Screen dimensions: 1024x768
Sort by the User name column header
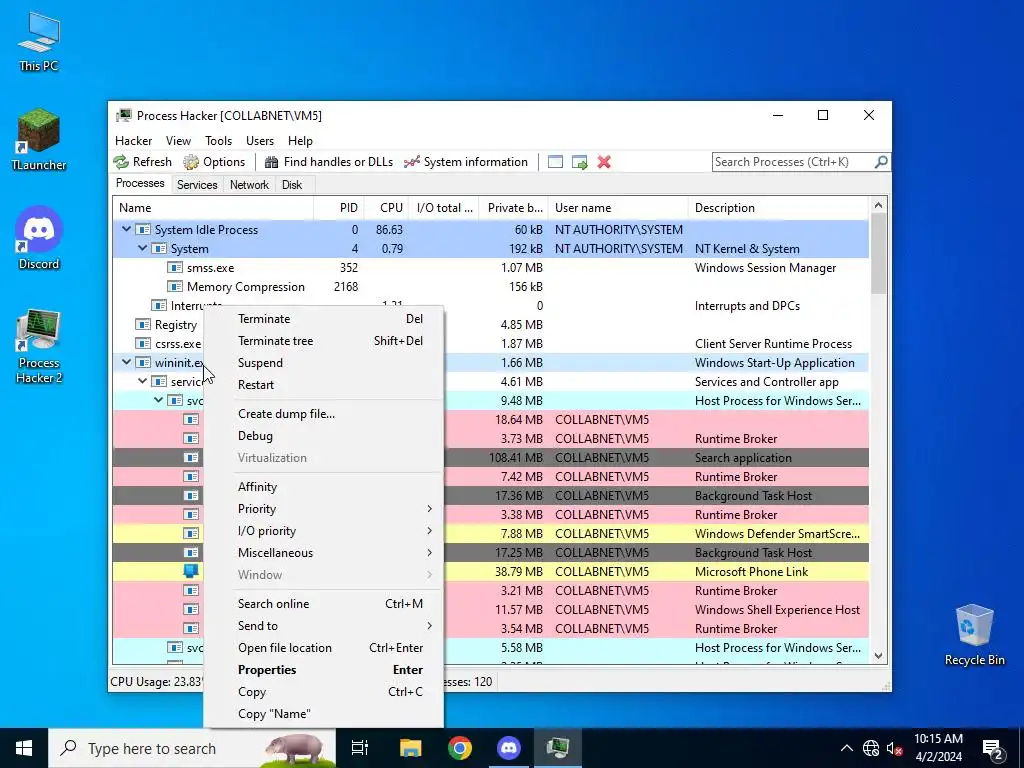(x=618, y=208)
